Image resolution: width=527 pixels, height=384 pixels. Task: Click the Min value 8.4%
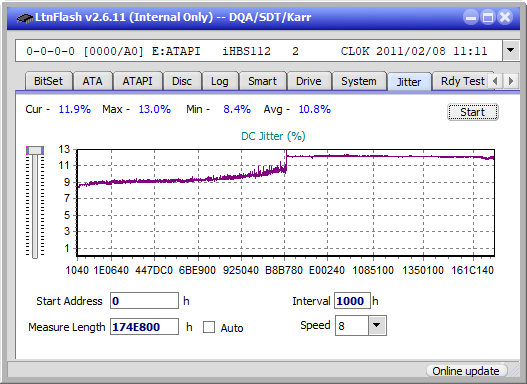237,109
